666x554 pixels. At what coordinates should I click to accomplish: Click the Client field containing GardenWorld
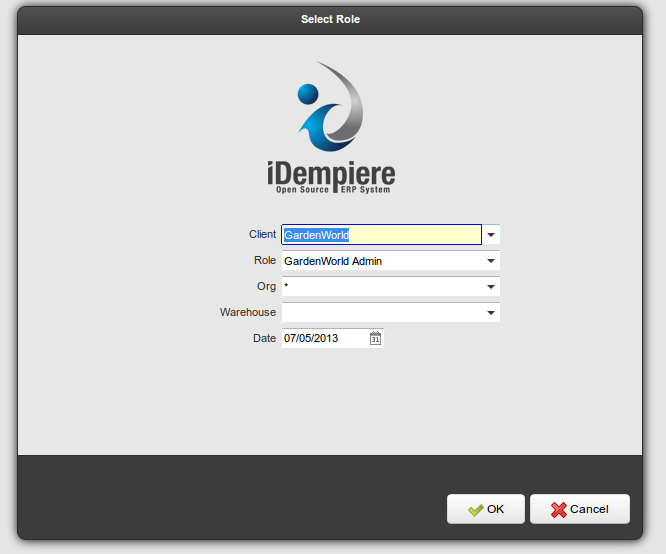click(x=381, y=235)
